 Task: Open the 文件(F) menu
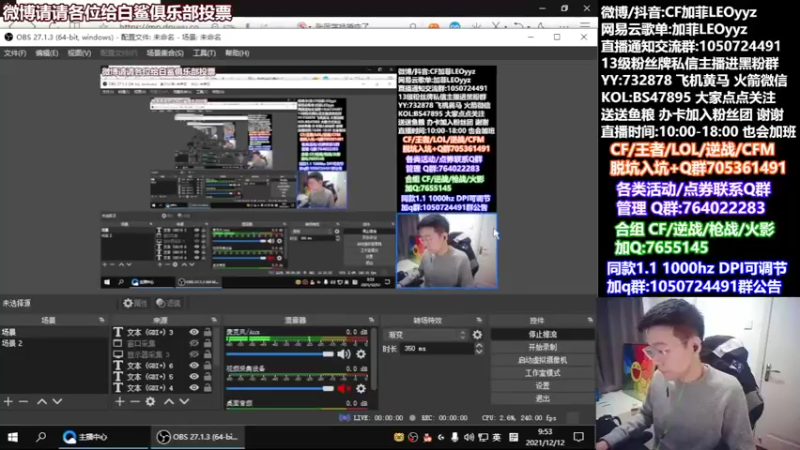click(15, 53)
